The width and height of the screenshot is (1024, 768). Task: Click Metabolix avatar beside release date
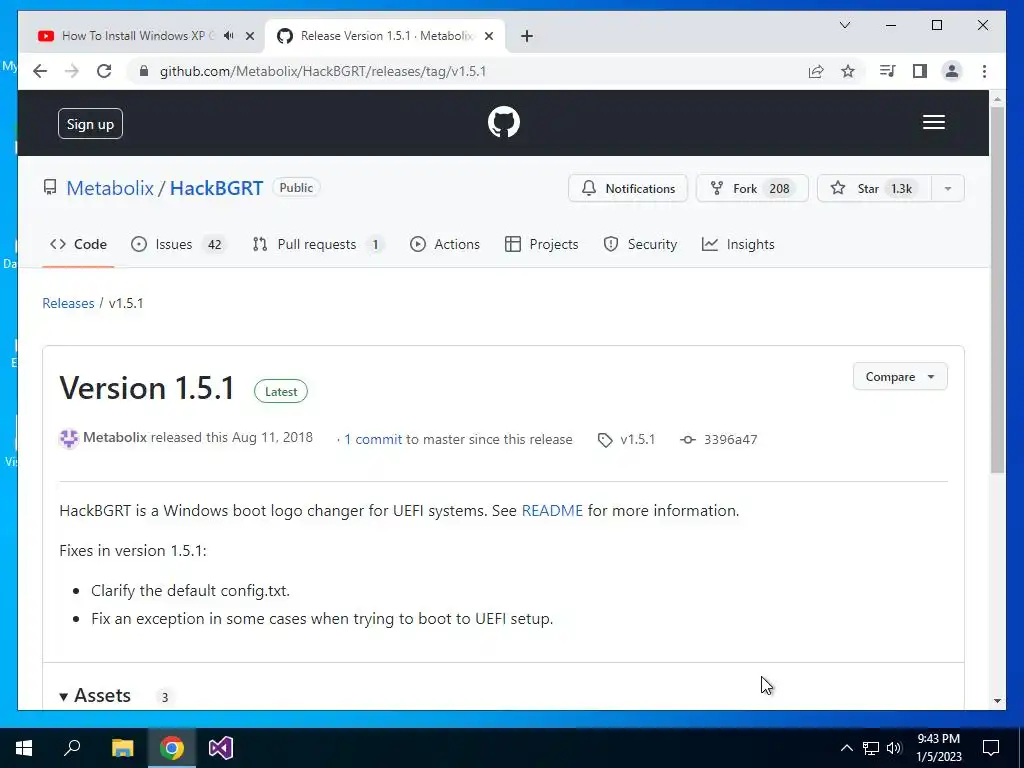69,438
